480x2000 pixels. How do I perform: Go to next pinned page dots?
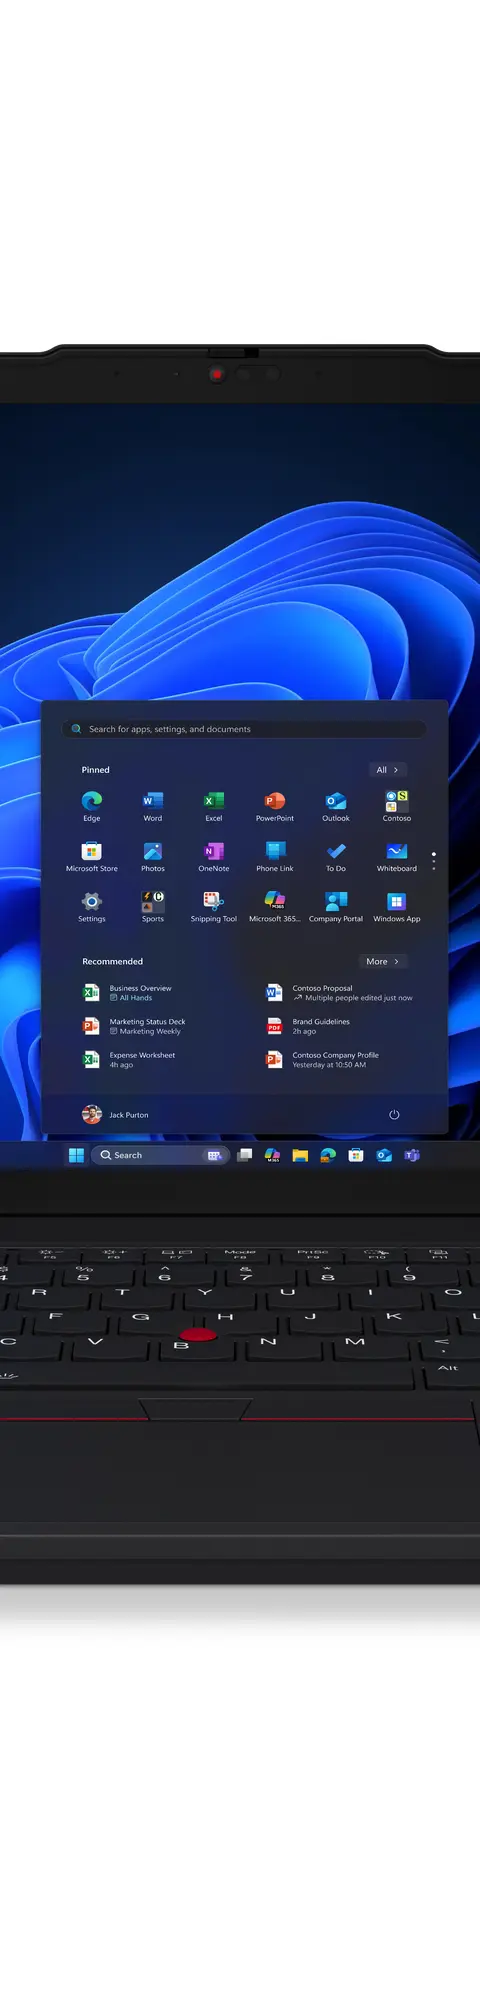(433, 861)
